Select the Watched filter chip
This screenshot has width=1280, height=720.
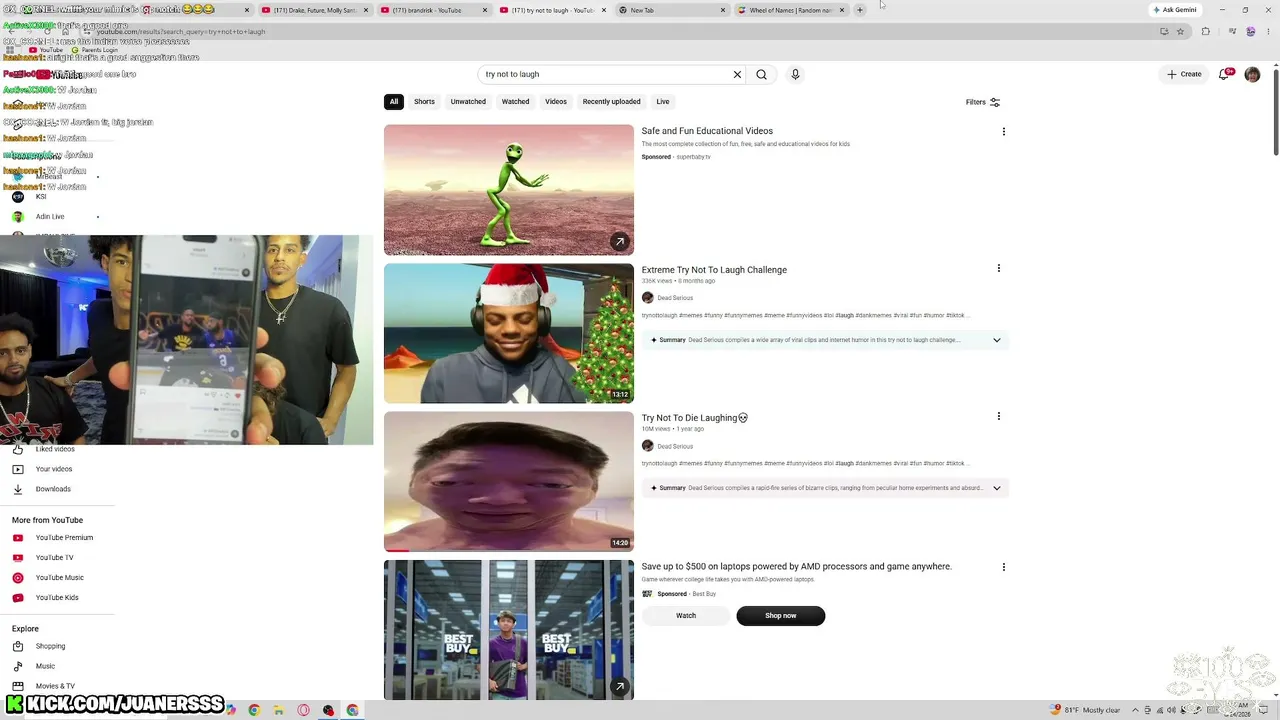(x=515, y=102)
